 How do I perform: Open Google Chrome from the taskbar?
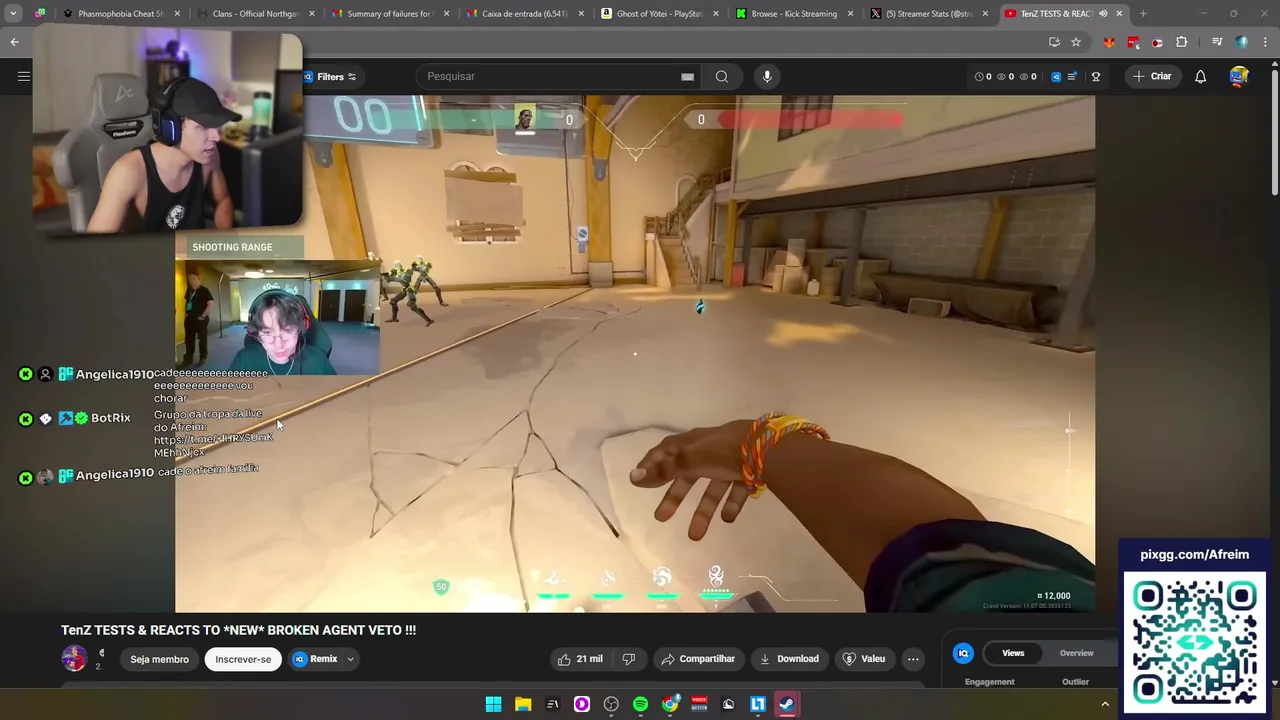(x=670, y=704)
